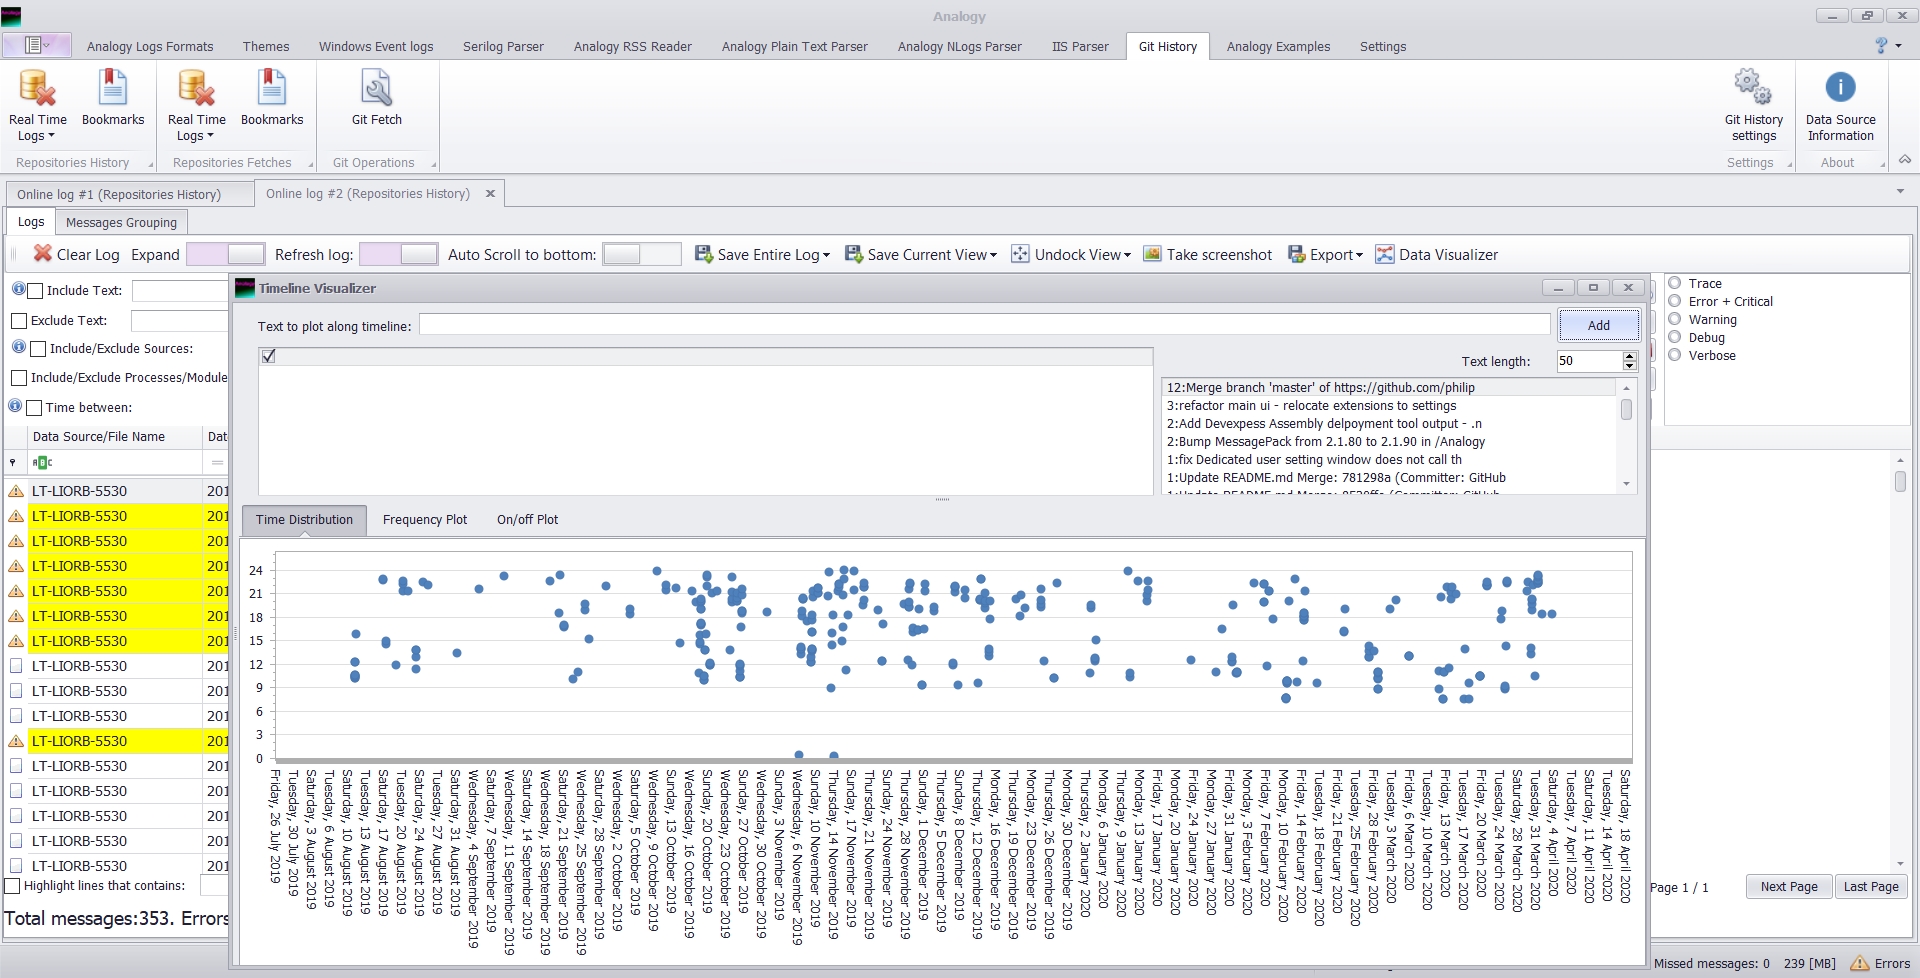Increase the Text length value
1920x978 pixels.
click(x=1630, y=356)
